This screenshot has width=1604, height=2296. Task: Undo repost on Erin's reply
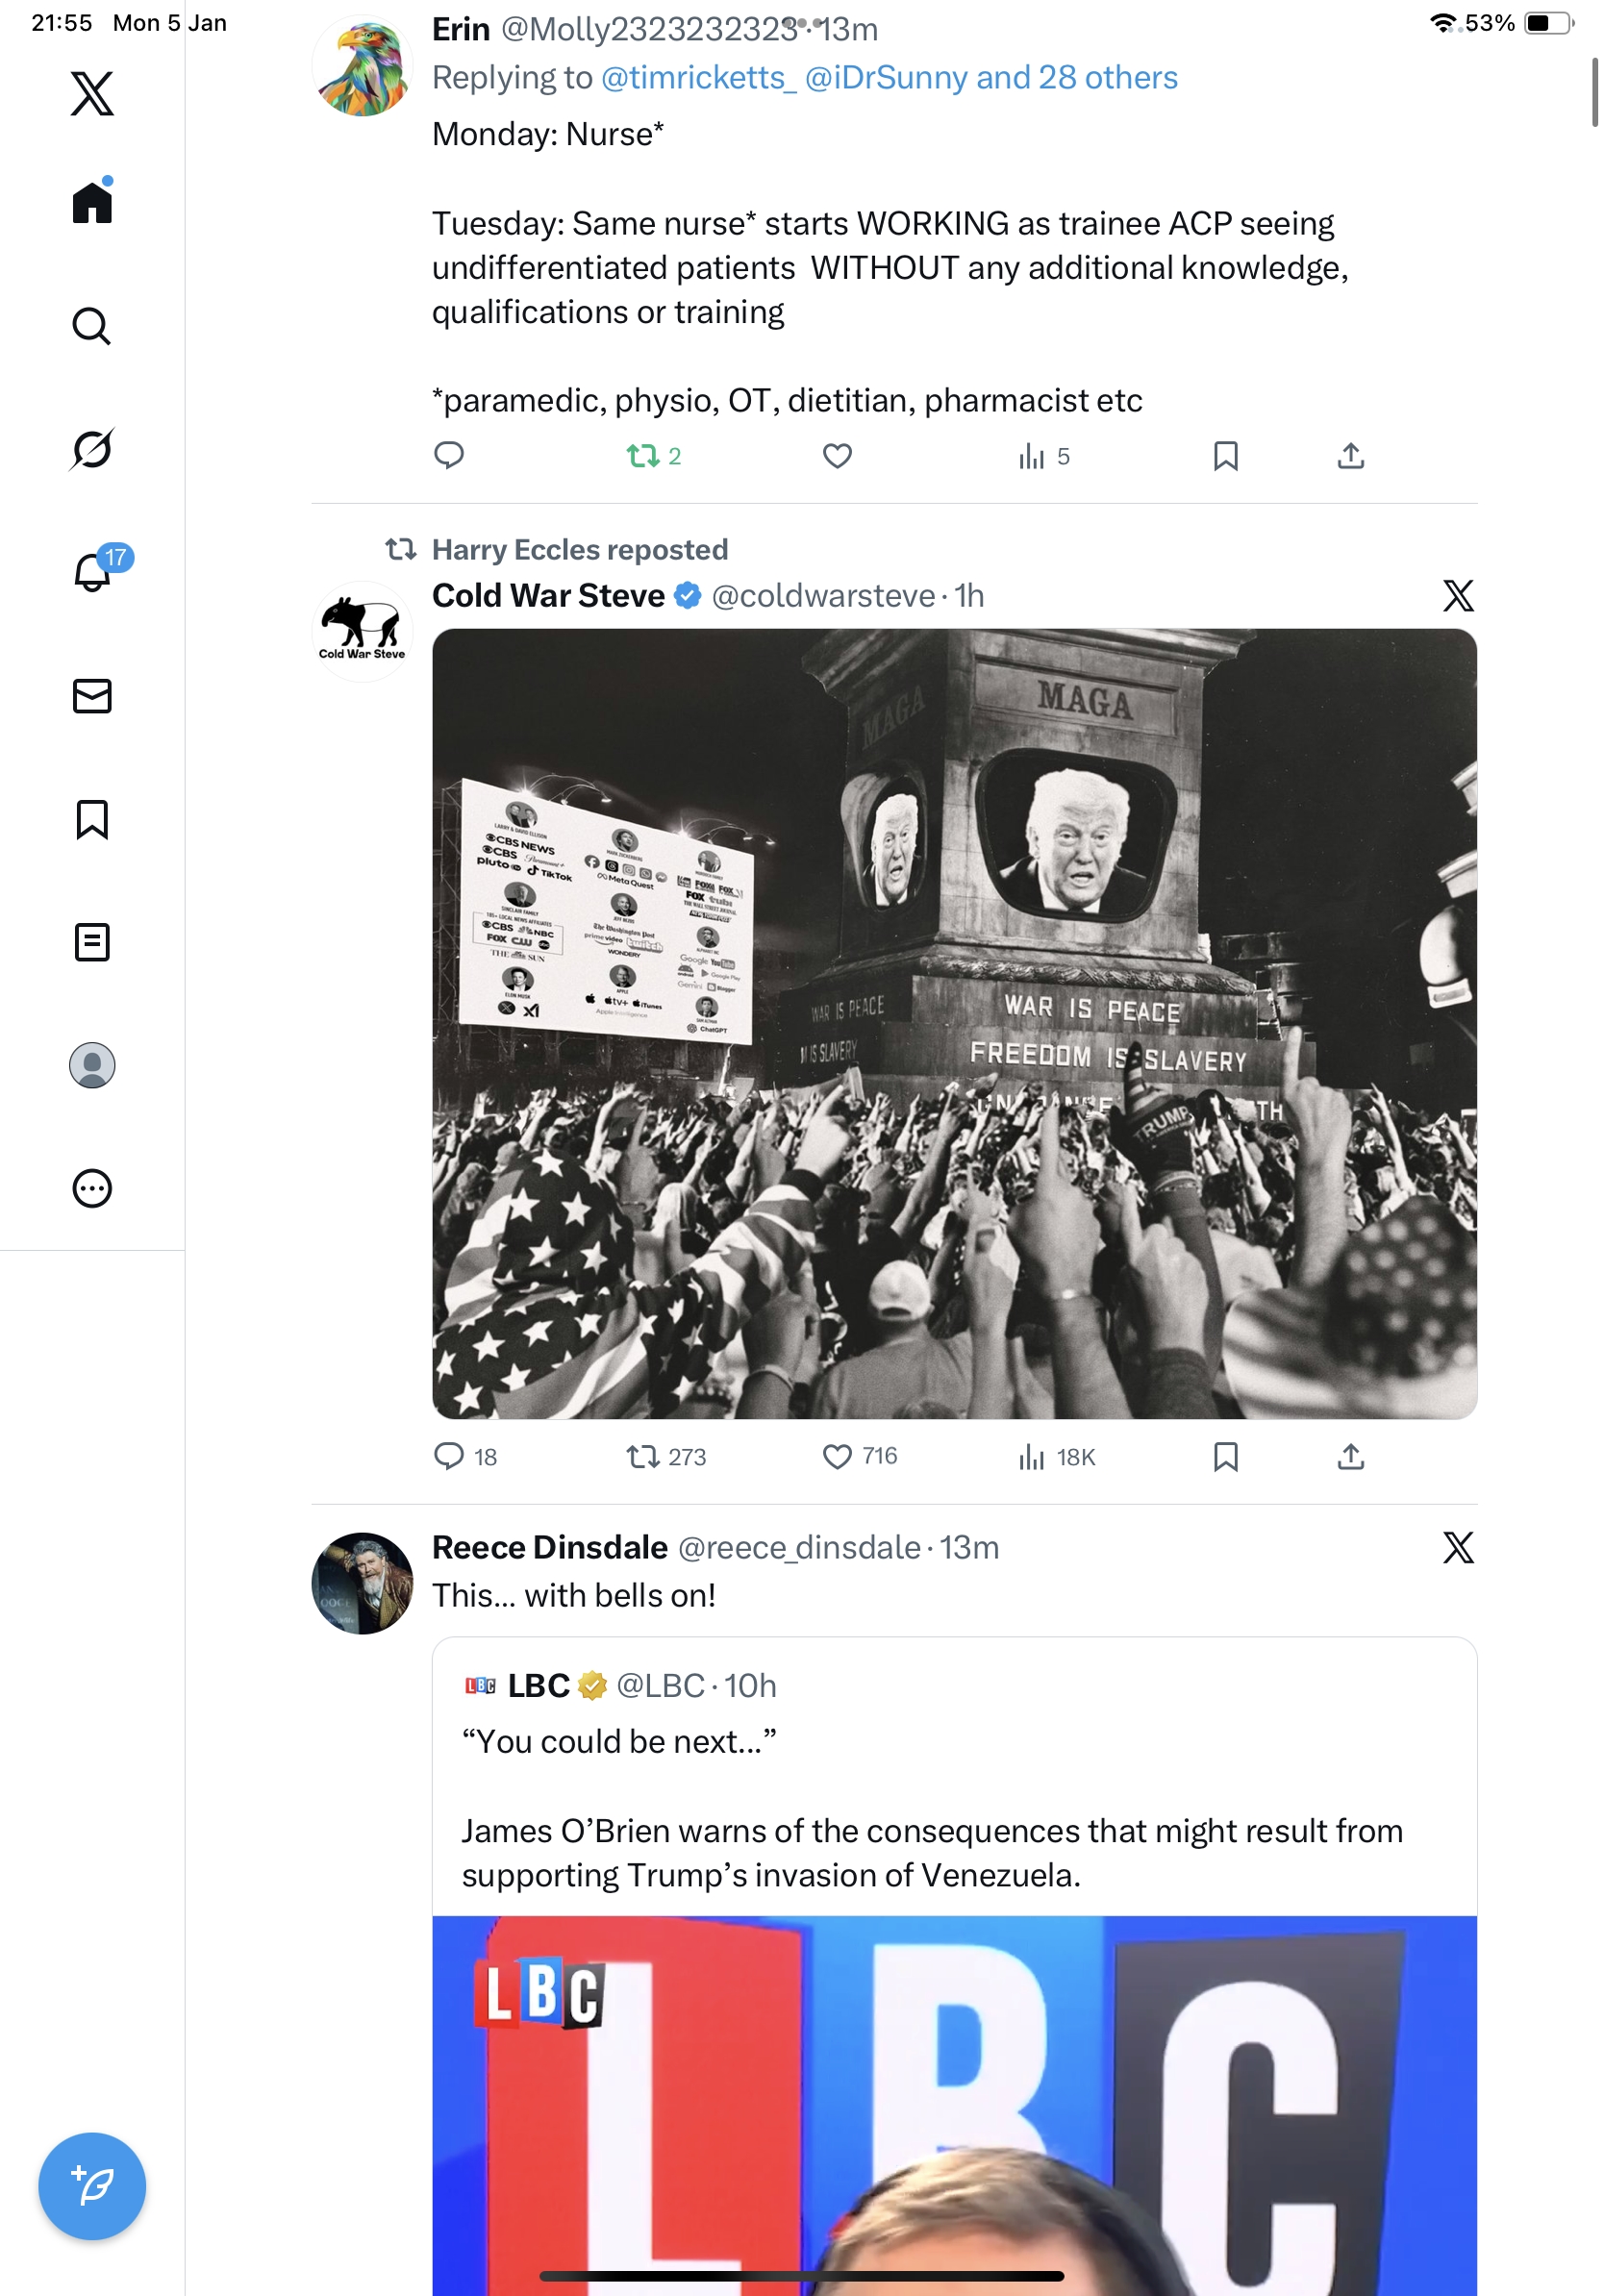643,457
